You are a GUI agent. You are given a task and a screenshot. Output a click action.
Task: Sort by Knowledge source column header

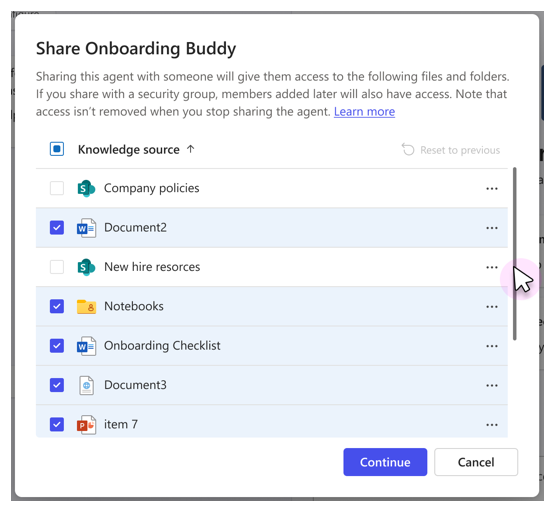click(129, 150)
